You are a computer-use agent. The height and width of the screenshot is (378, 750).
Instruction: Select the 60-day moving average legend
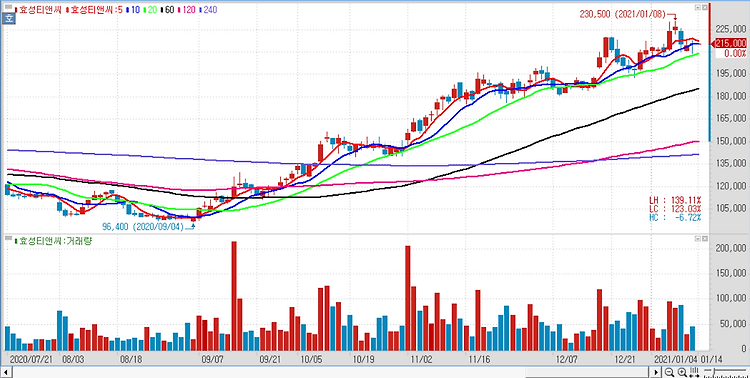(167, 10)
